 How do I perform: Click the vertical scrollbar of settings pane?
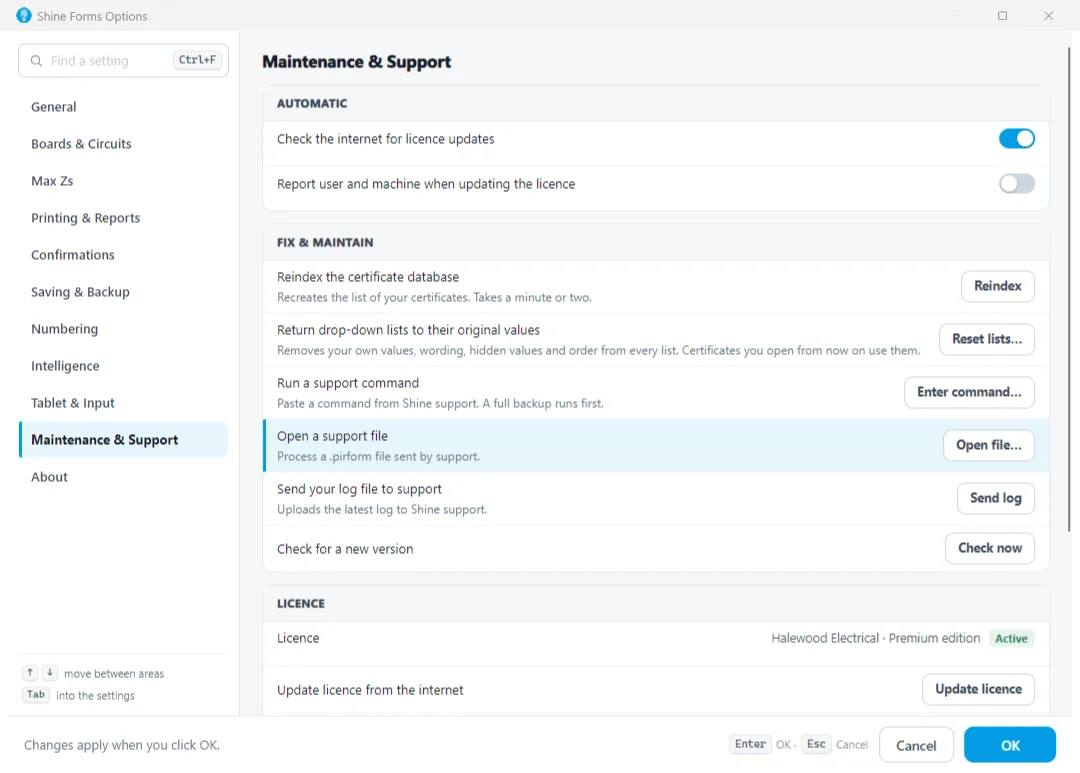pos(1069,289)
